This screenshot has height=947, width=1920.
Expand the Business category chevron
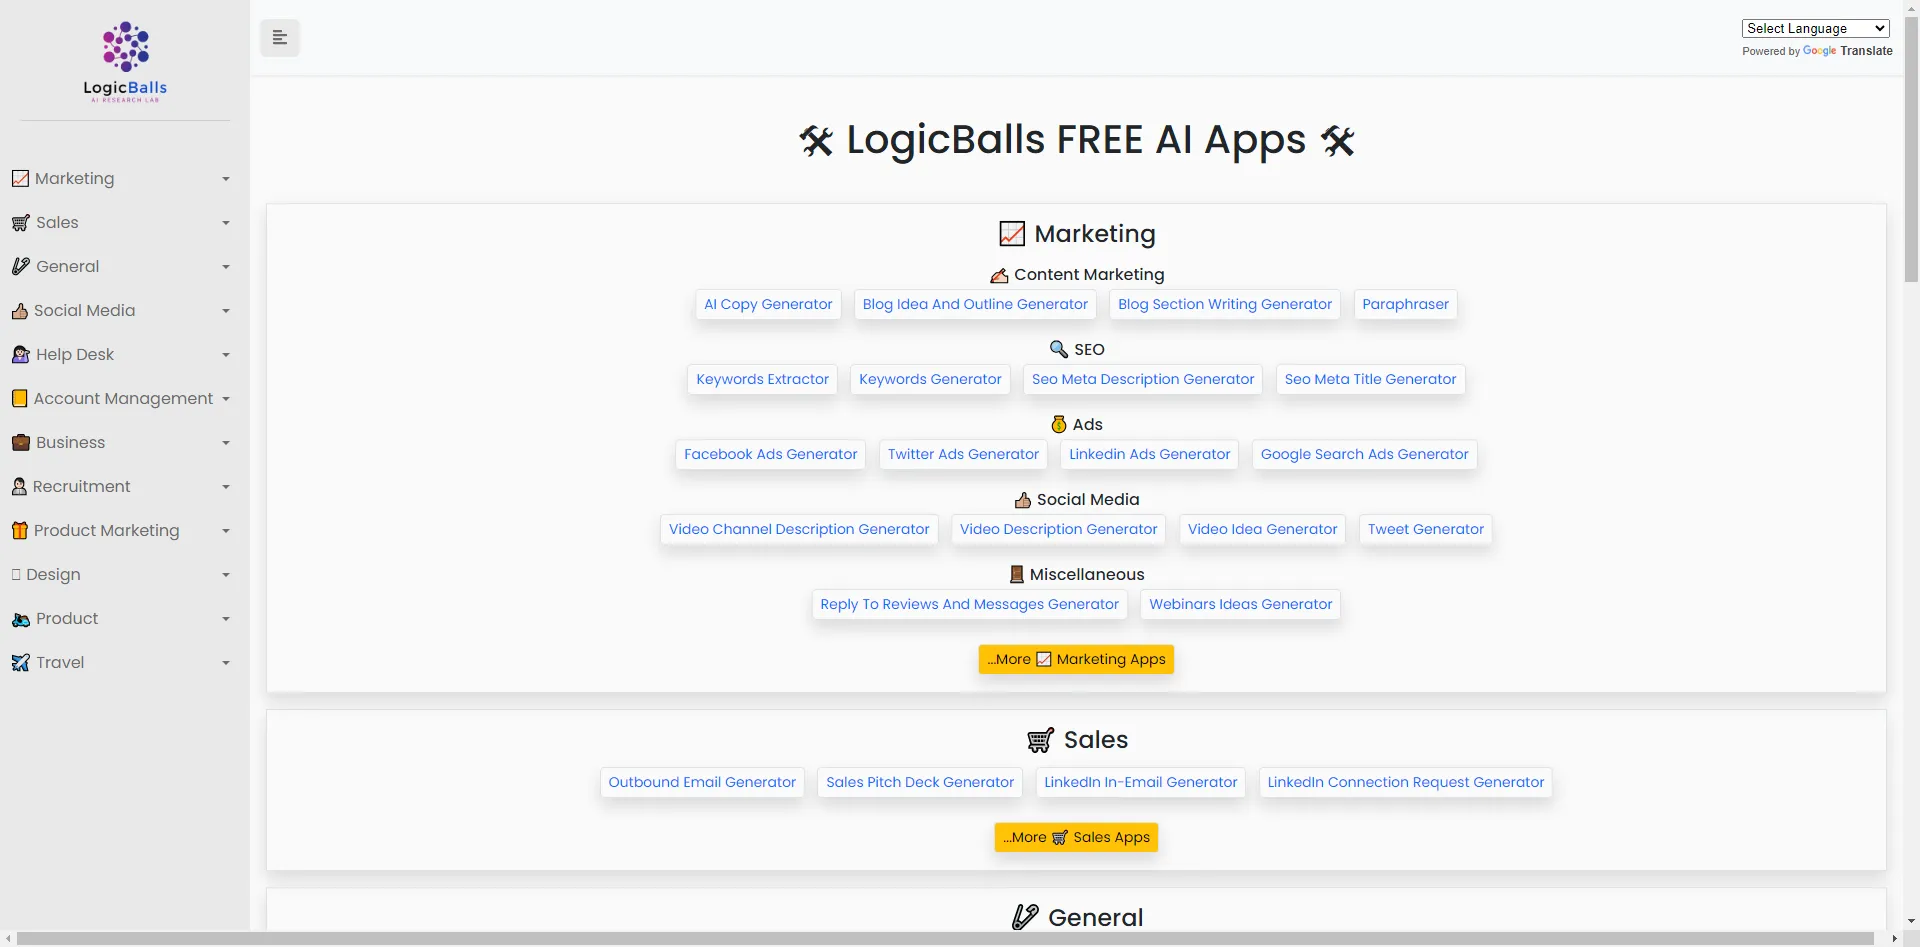coord(226,442)
